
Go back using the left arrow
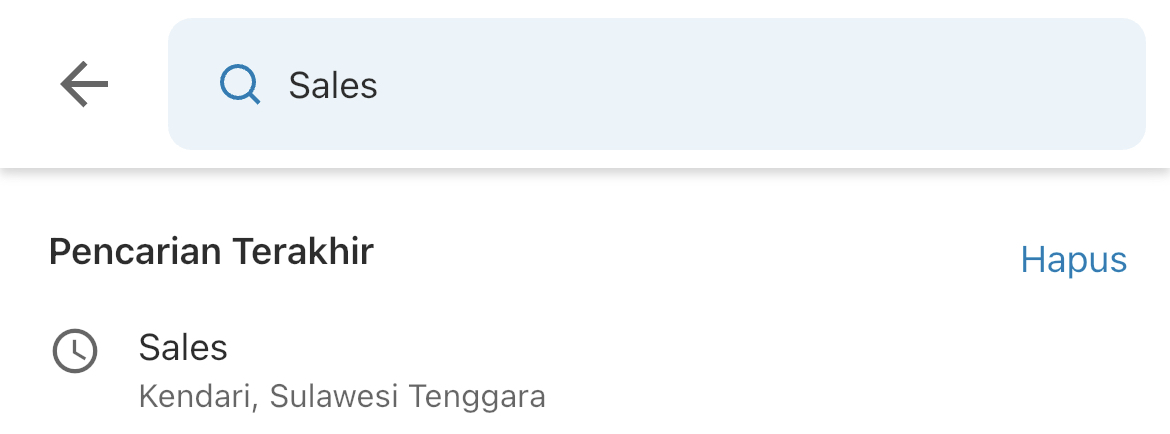click(x=84, y=84)
